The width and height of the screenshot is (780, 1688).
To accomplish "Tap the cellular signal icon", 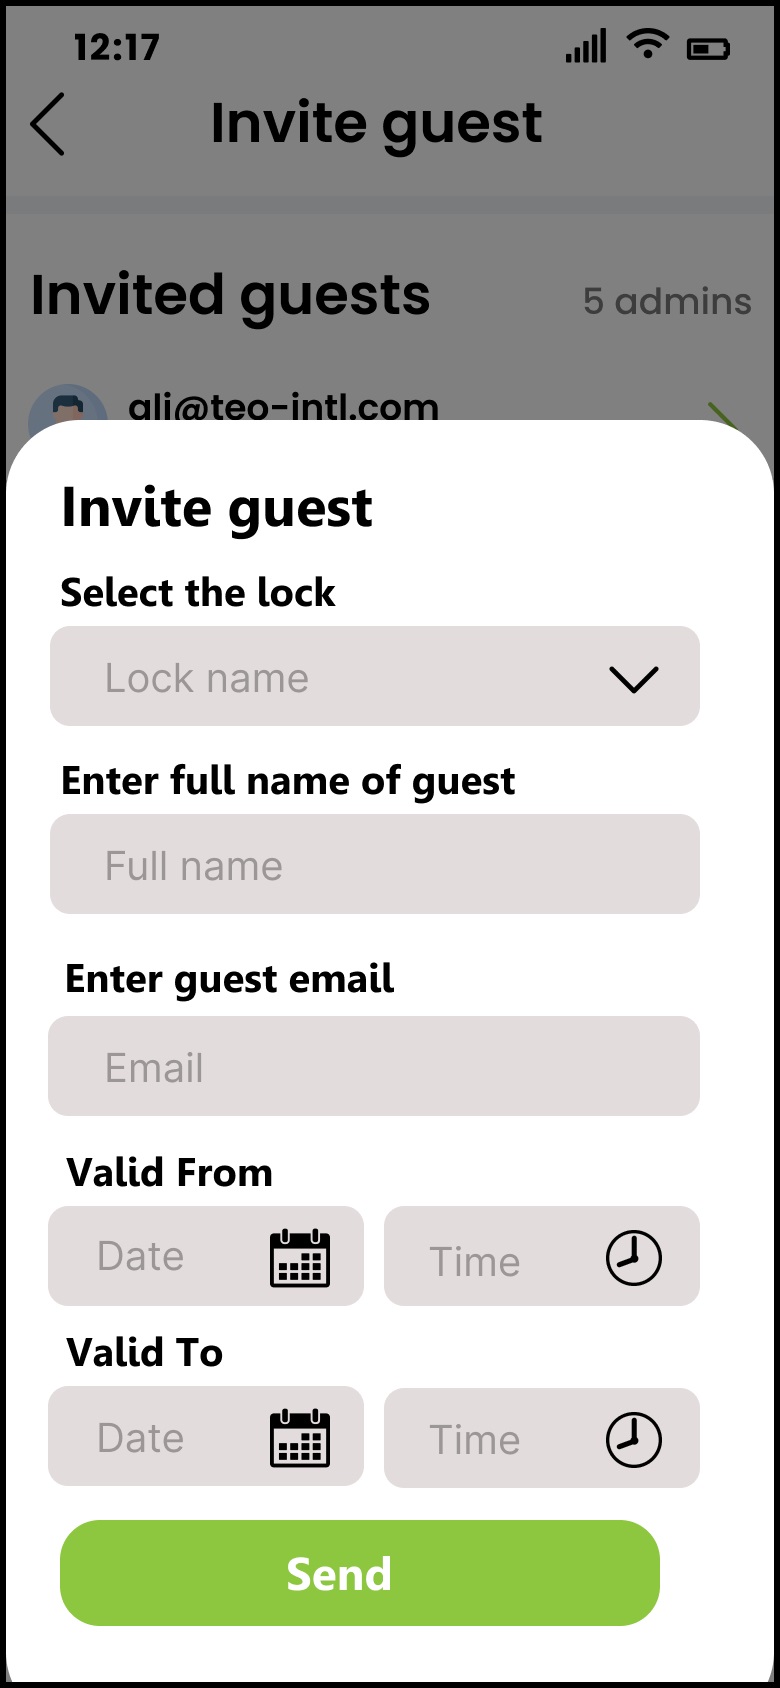I will coord(586,47).
